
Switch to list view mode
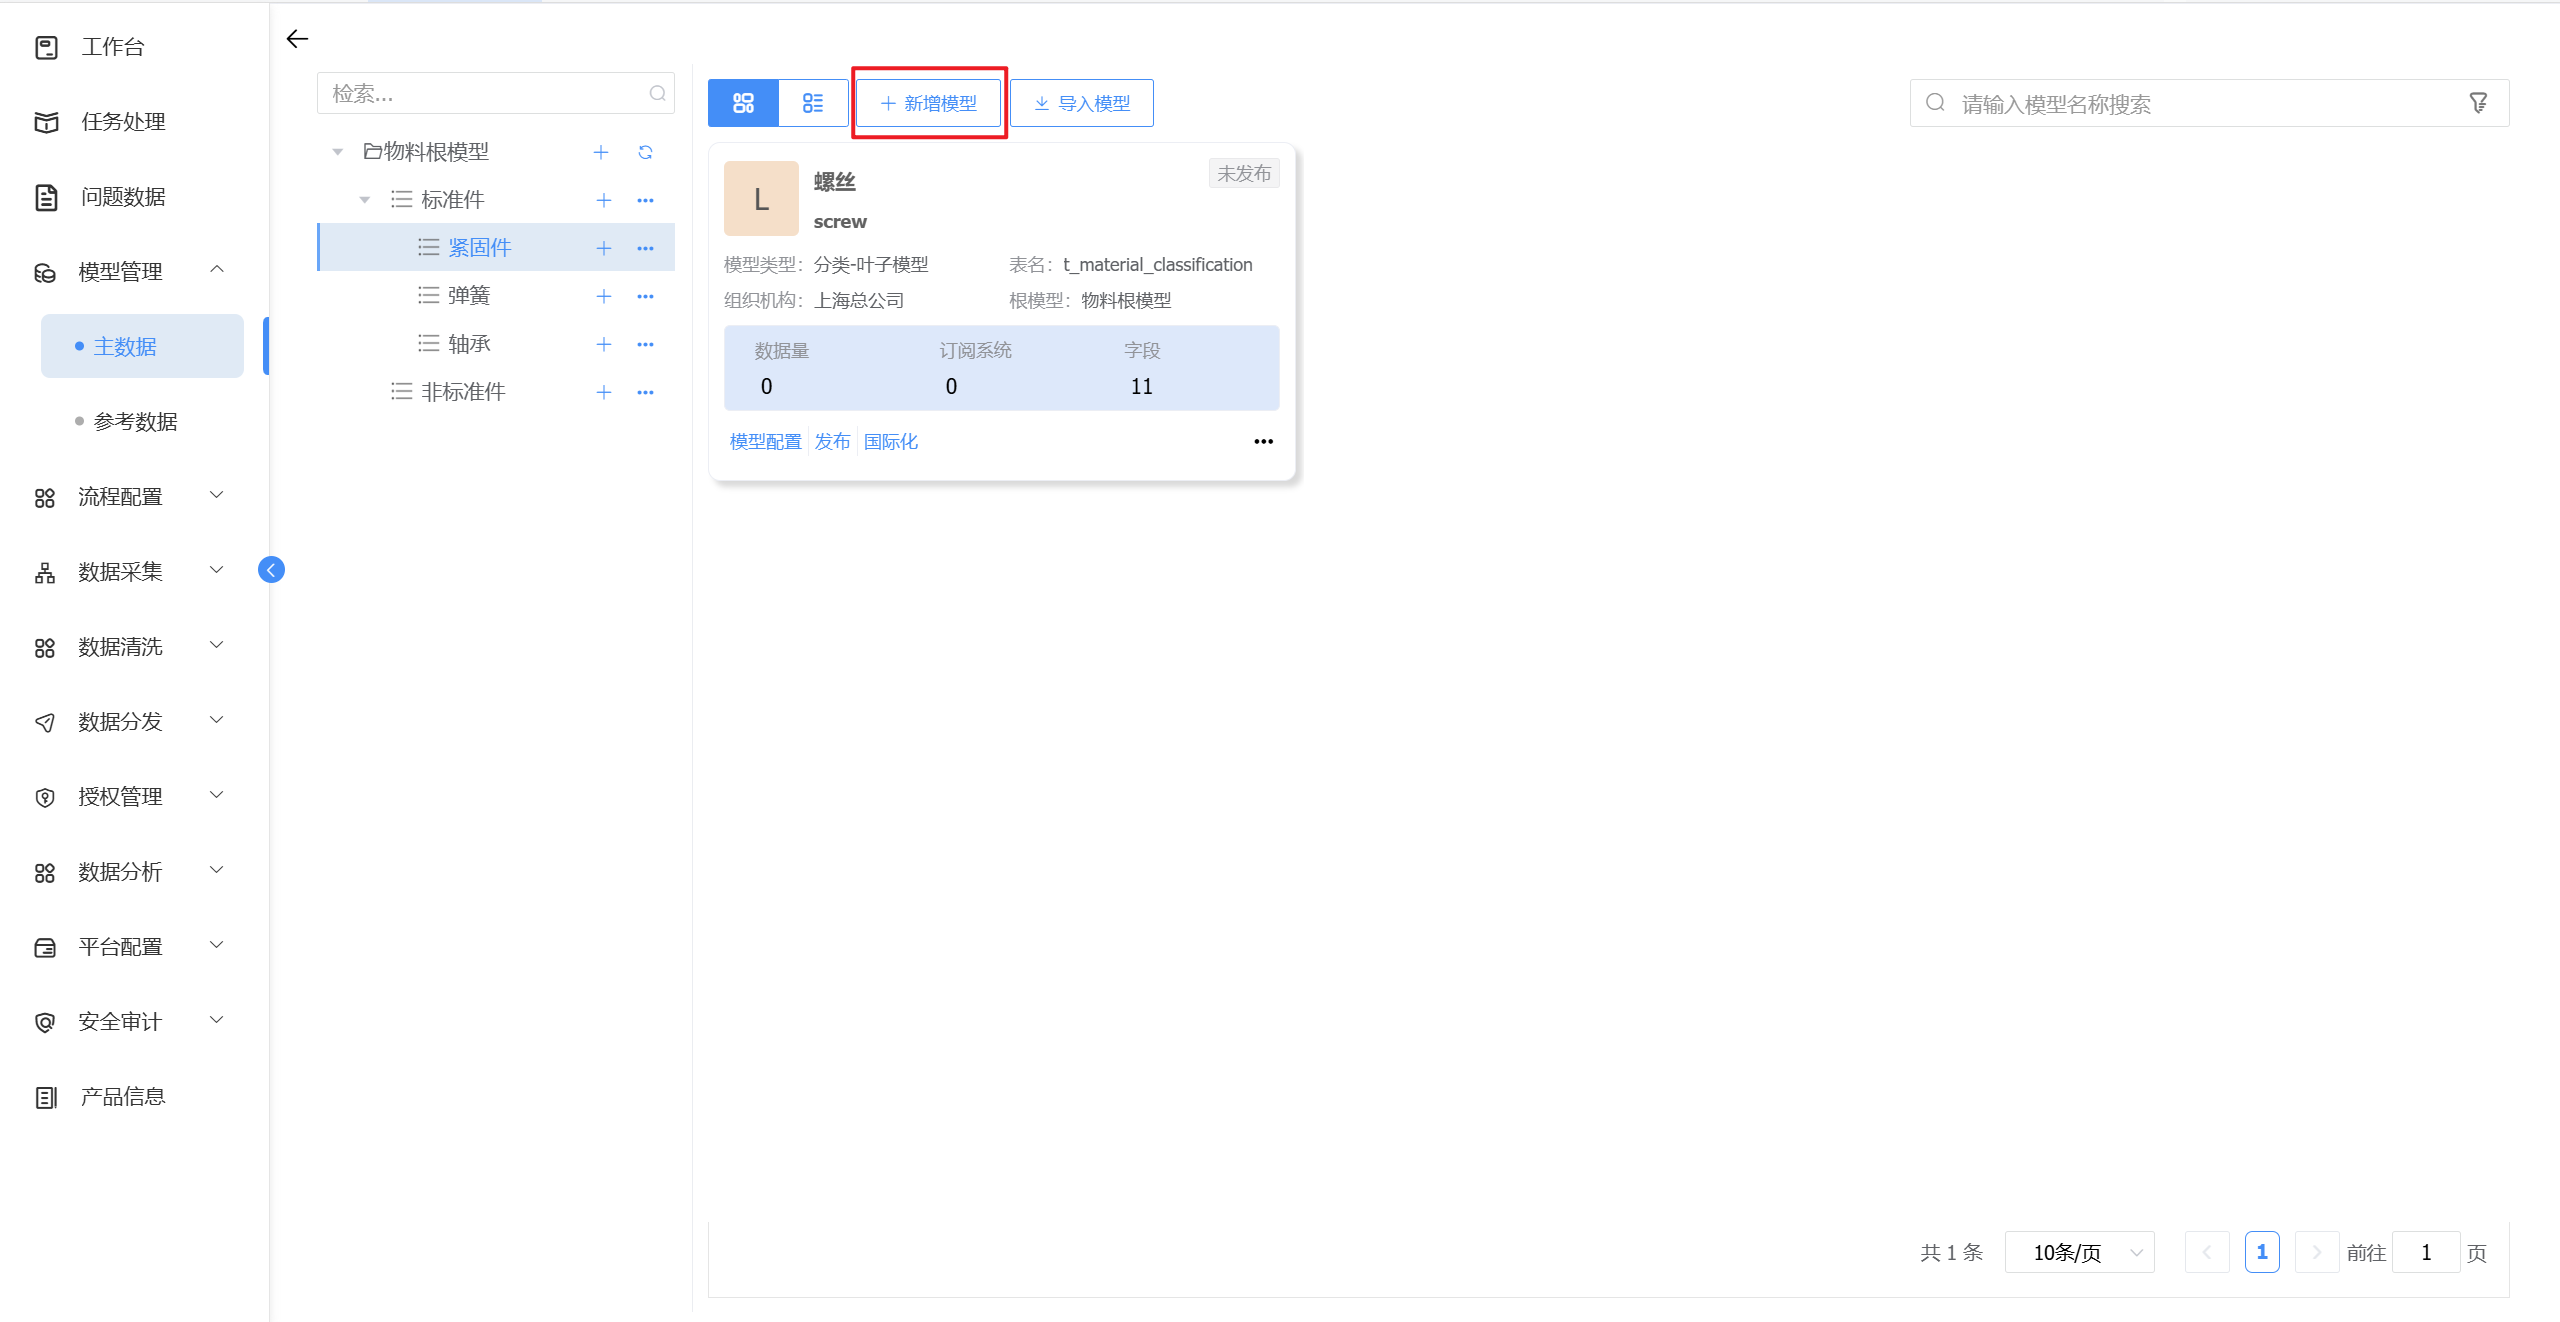click(813, 103)
